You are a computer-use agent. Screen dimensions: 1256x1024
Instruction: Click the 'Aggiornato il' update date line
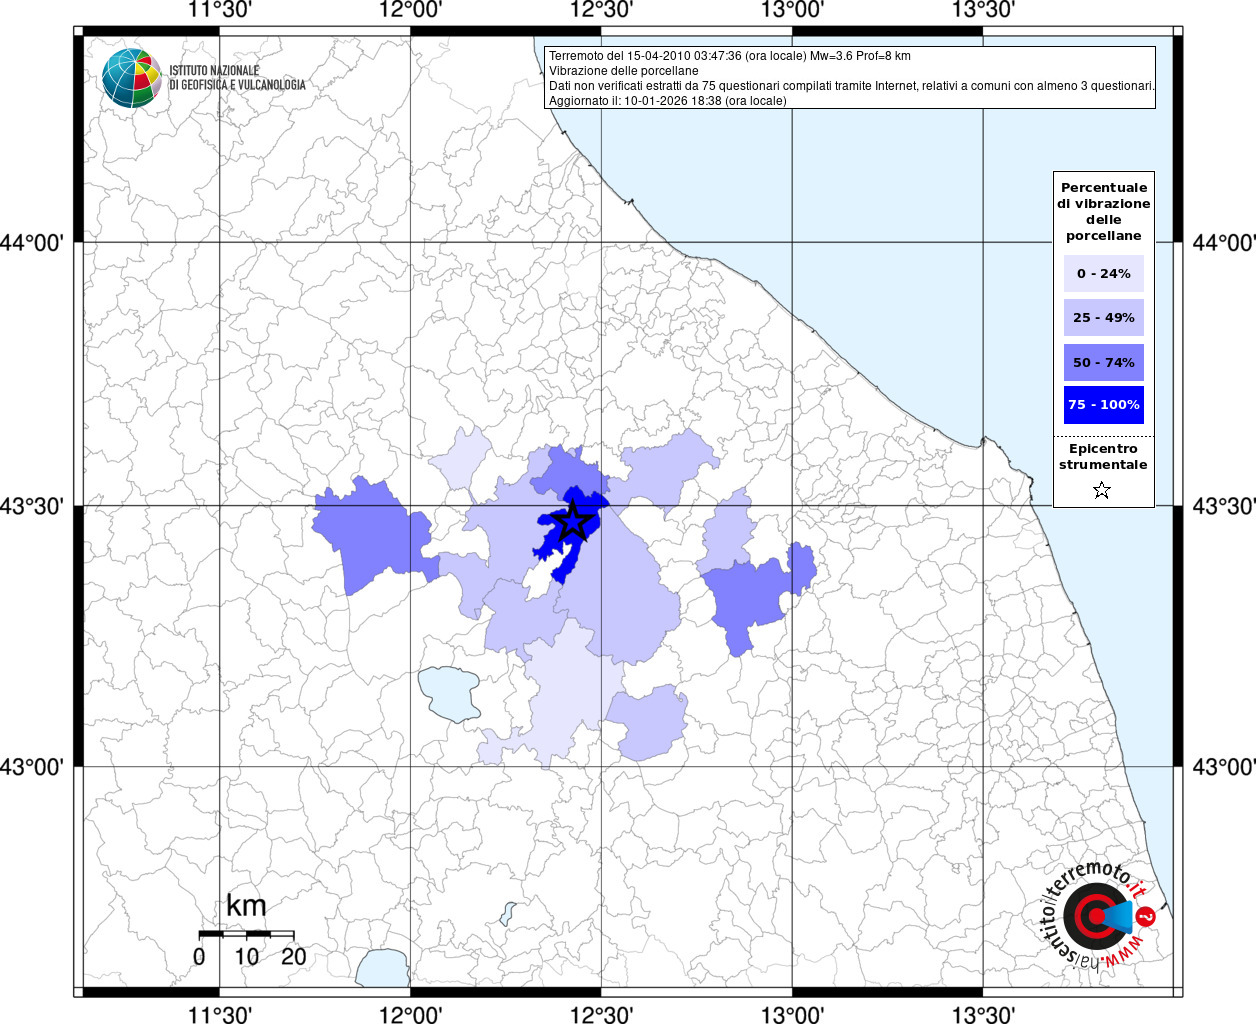coord(667,101)
